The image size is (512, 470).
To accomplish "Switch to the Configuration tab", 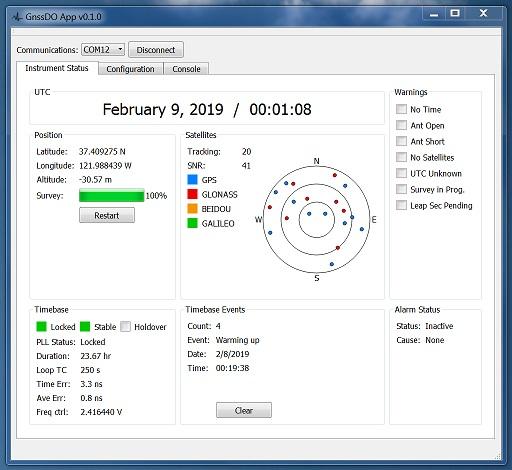I will pos(130,69).
